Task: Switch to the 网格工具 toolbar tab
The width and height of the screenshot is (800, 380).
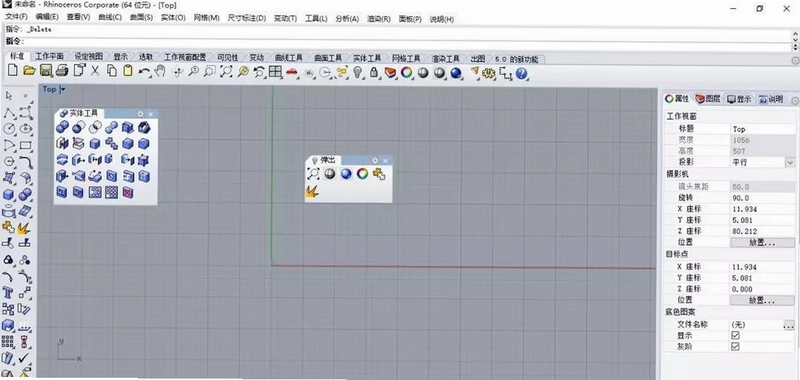Action: tap(407, 59)
